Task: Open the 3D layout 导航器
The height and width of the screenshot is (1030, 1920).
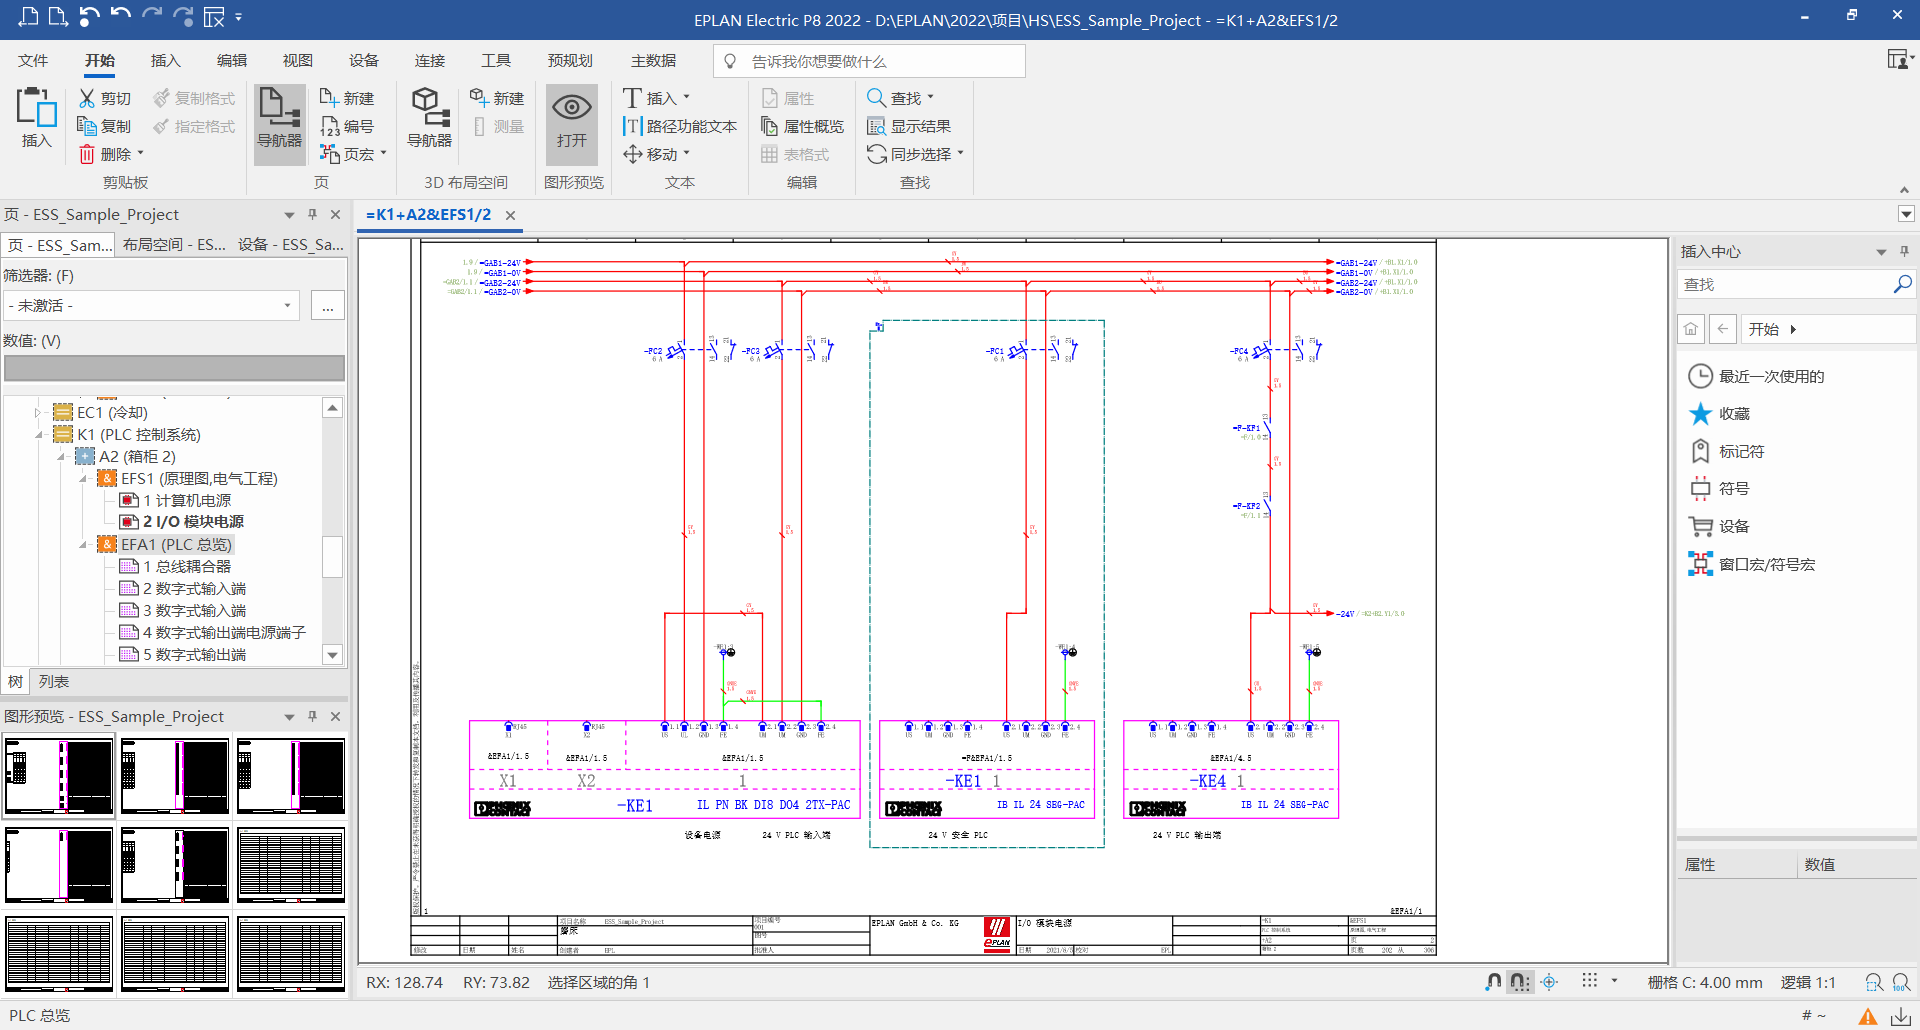Action: 429,118
